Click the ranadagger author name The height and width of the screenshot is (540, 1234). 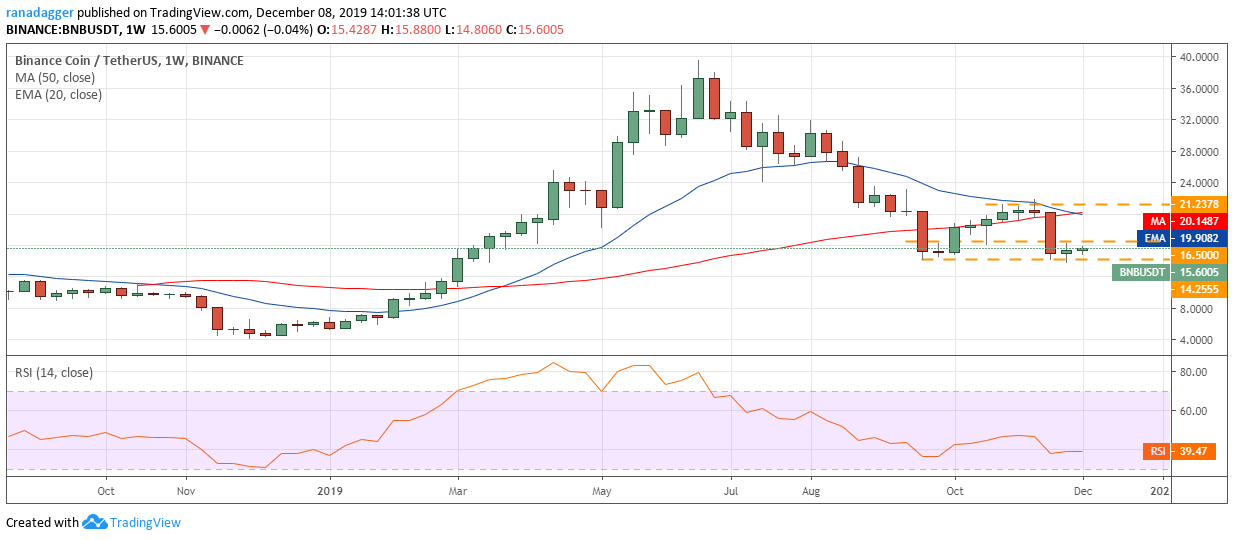tap(40, 13)
